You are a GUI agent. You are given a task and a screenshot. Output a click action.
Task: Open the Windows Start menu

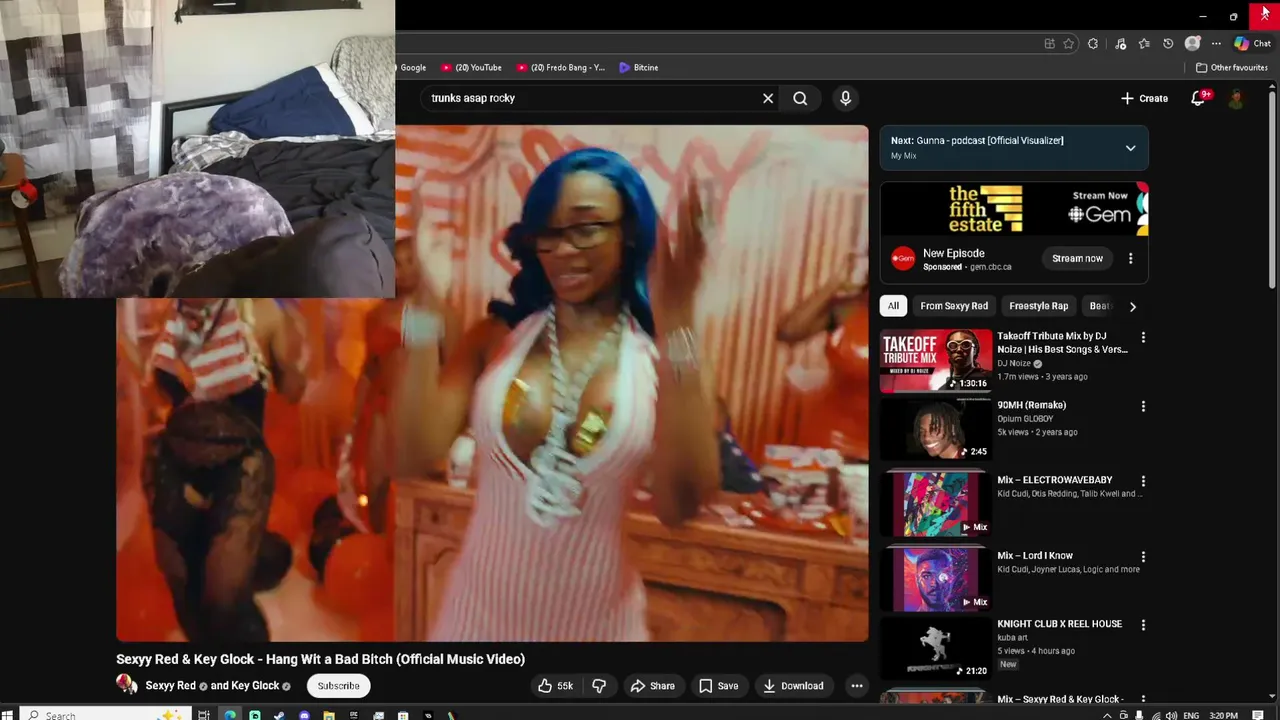(8, 715)
